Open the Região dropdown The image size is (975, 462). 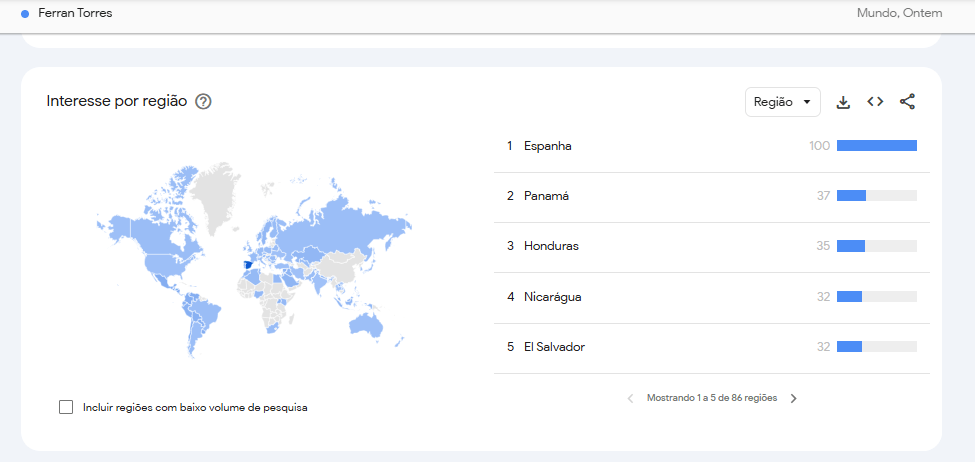pyautogui.click(x=783, y=102)
